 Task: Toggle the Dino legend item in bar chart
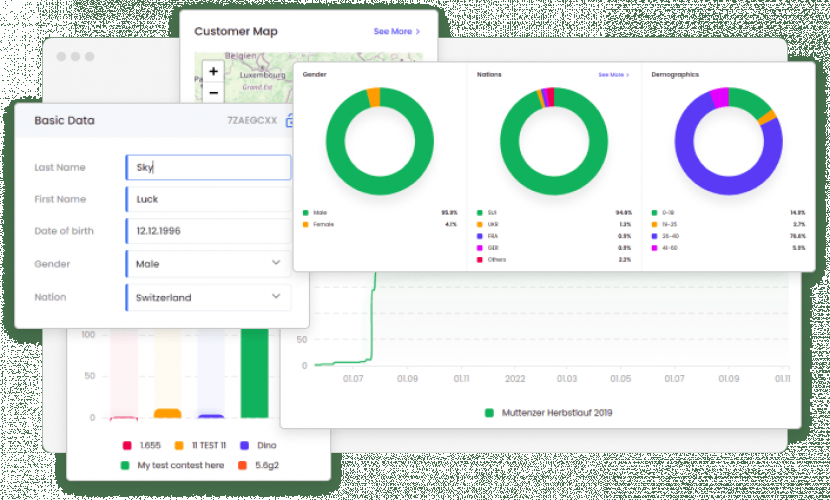tap(244, 445)
